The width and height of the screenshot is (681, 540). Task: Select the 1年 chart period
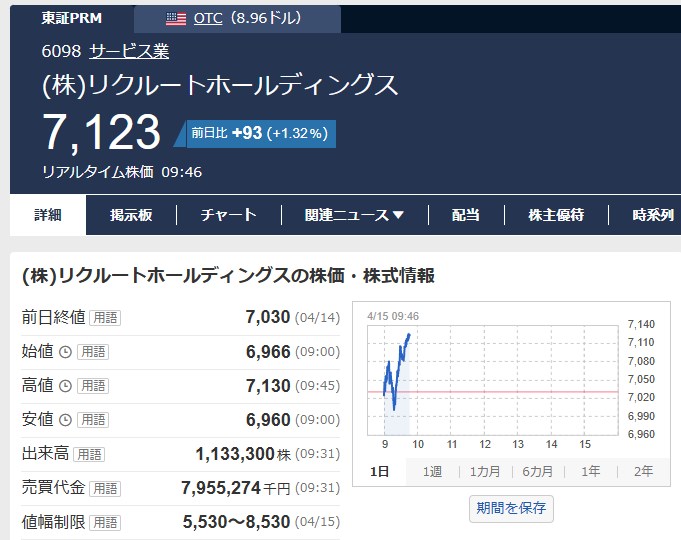pos(591,471)
